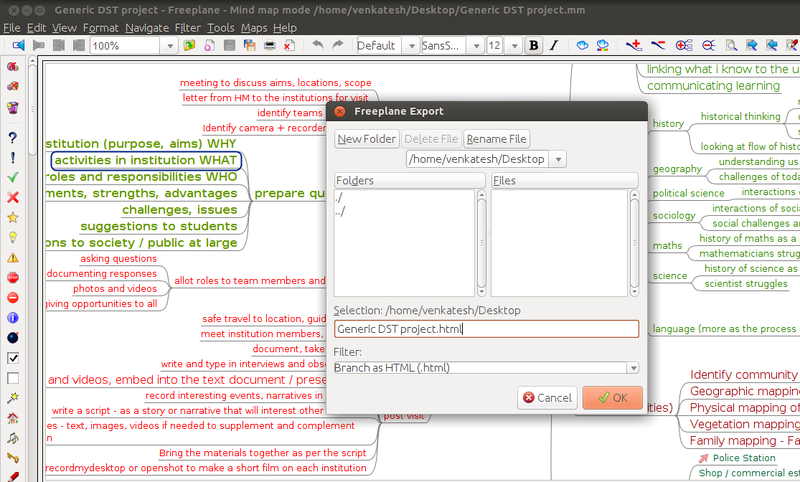Click the red stop sign icon in the sidebar
800x482 pixels.
click(x=13, y=277)
